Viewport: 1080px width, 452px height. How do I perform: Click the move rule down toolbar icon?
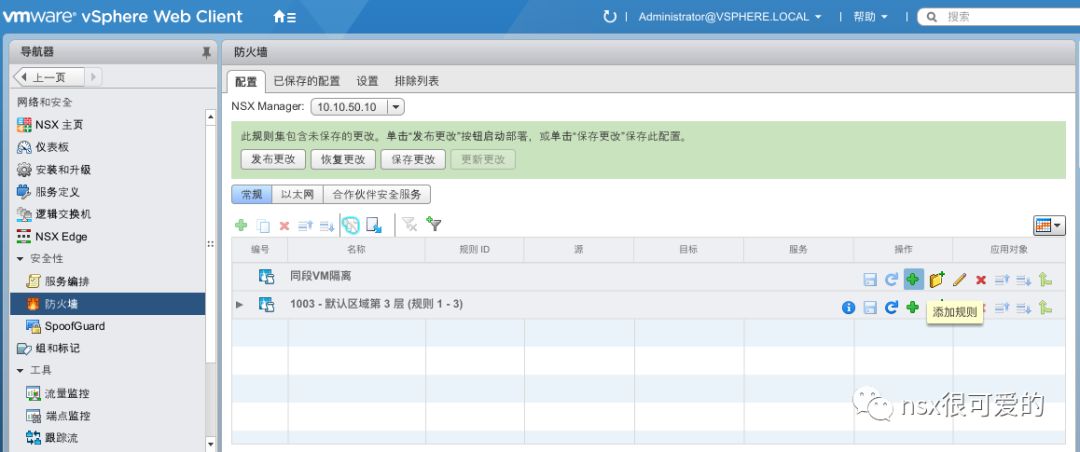click(x=326, y=225)
